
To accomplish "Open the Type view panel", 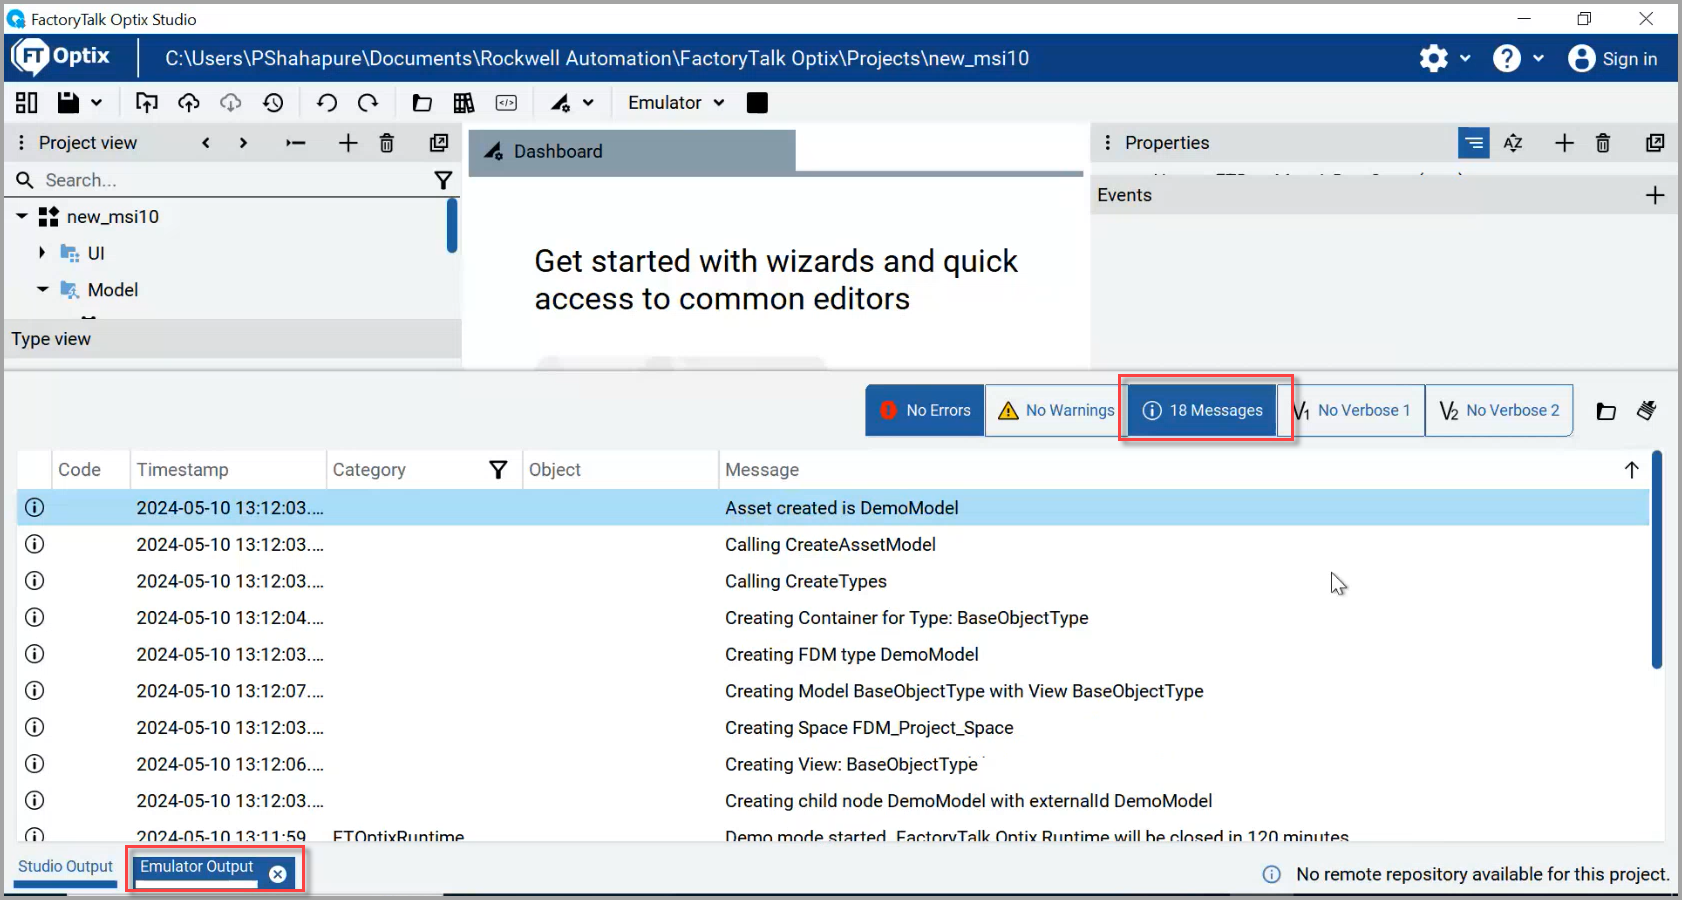I will [x=233, y=339].
